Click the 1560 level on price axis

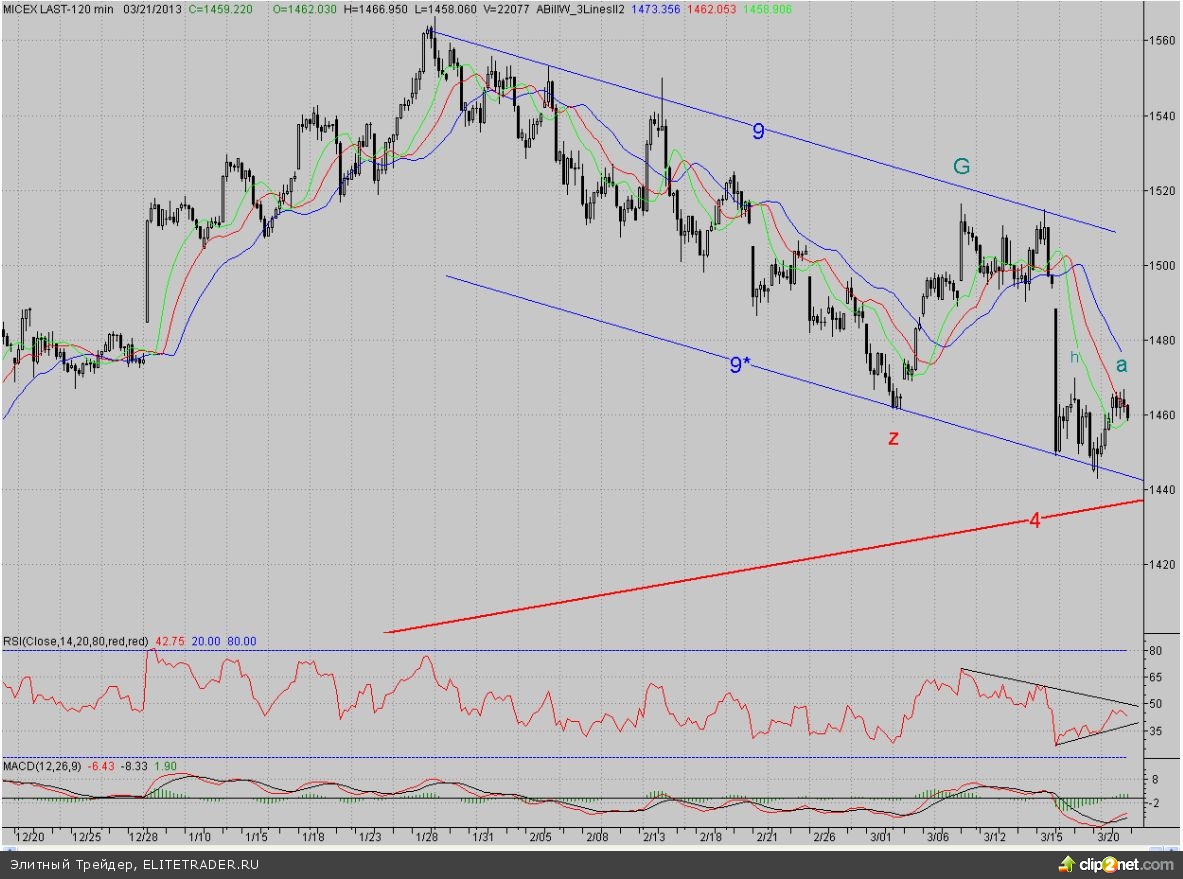[1160, 41]
